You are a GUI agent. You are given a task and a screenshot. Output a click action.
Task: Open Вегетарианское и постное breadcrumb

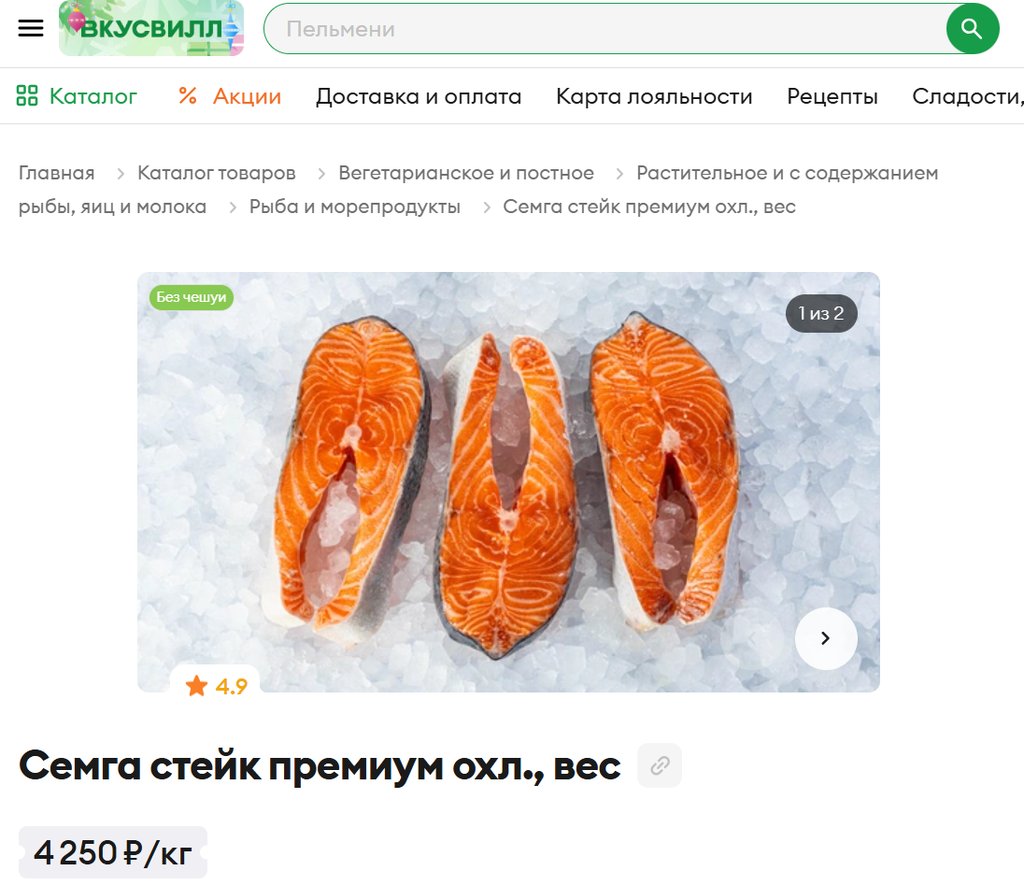point(466,172)
